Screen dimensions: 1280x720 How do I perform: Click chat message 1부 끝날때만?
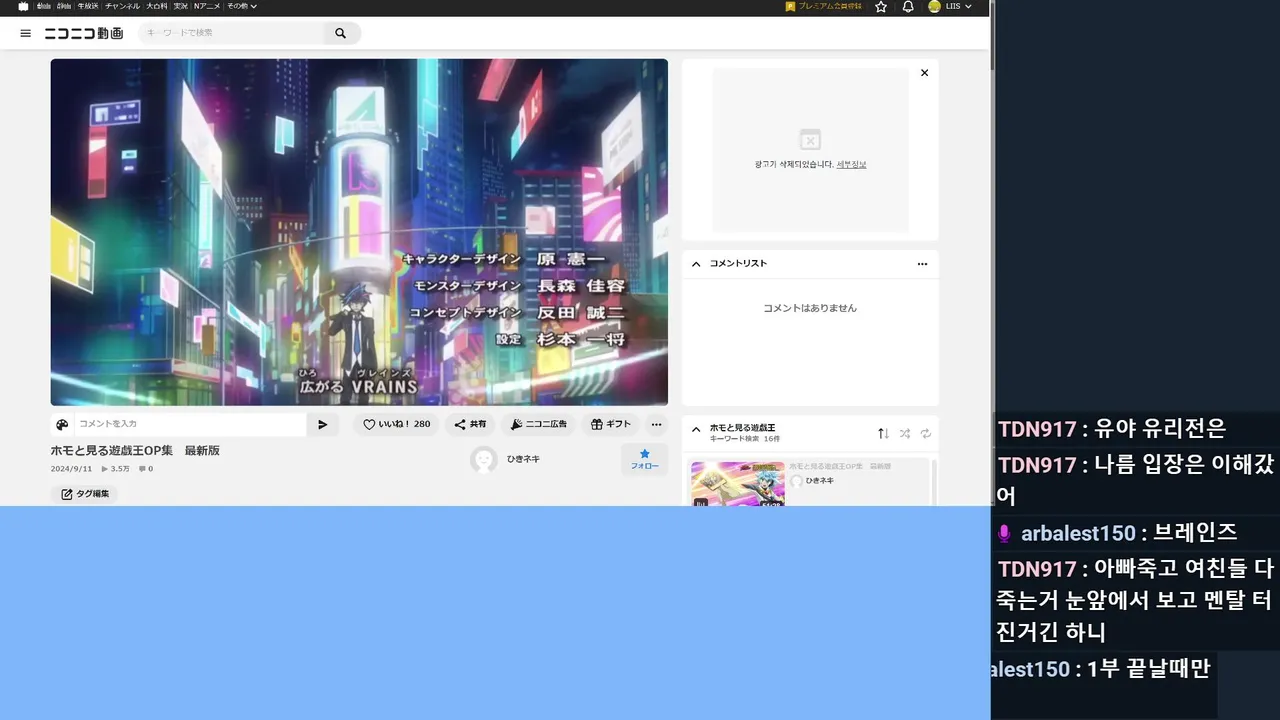[x=1148, y=669]
